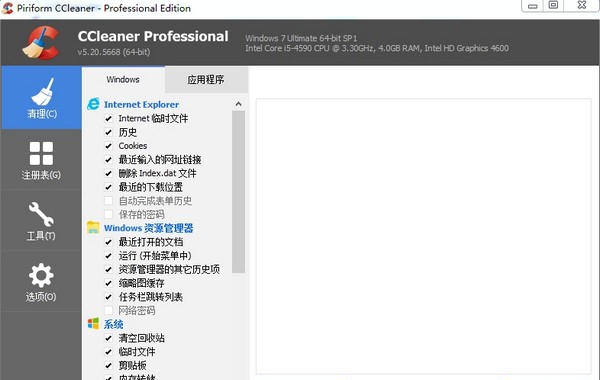The height and width of the screenshot is (380, 600).
Task: Open the 清理(C) cleaner section
Action: [41, 98]
